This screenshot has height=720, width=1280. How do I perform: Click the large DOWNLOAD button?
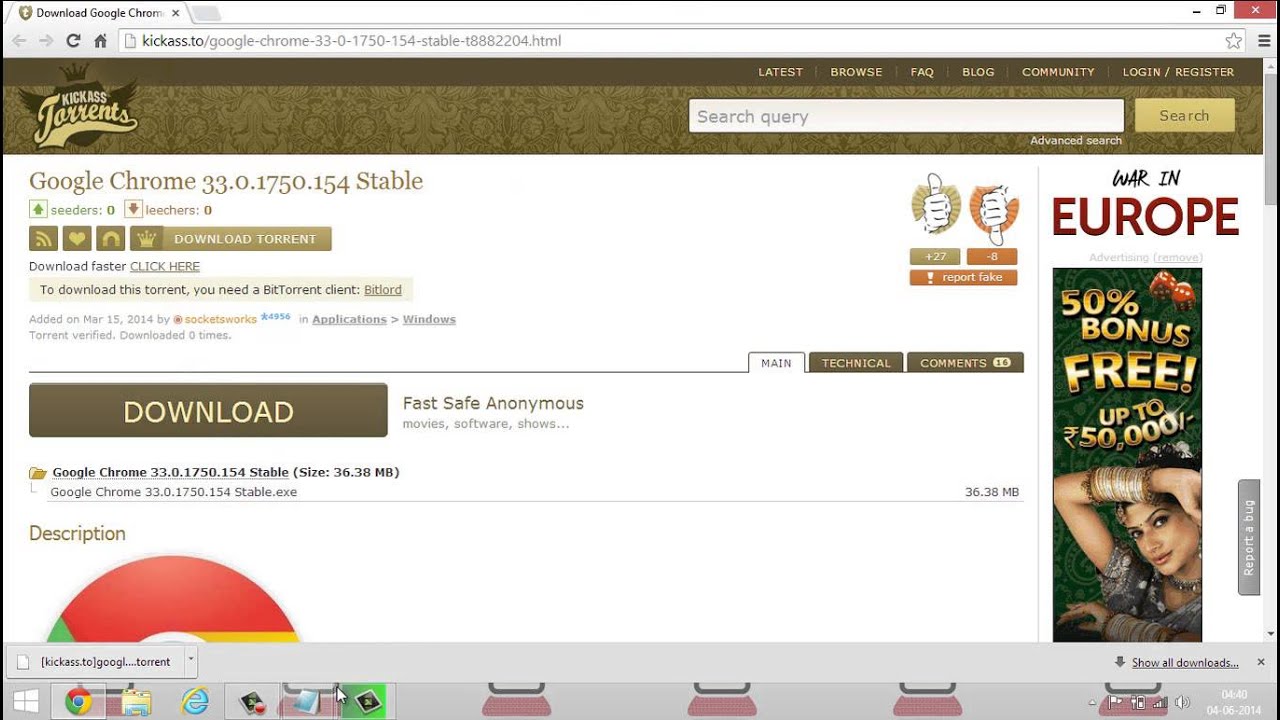tap(208, 411)
